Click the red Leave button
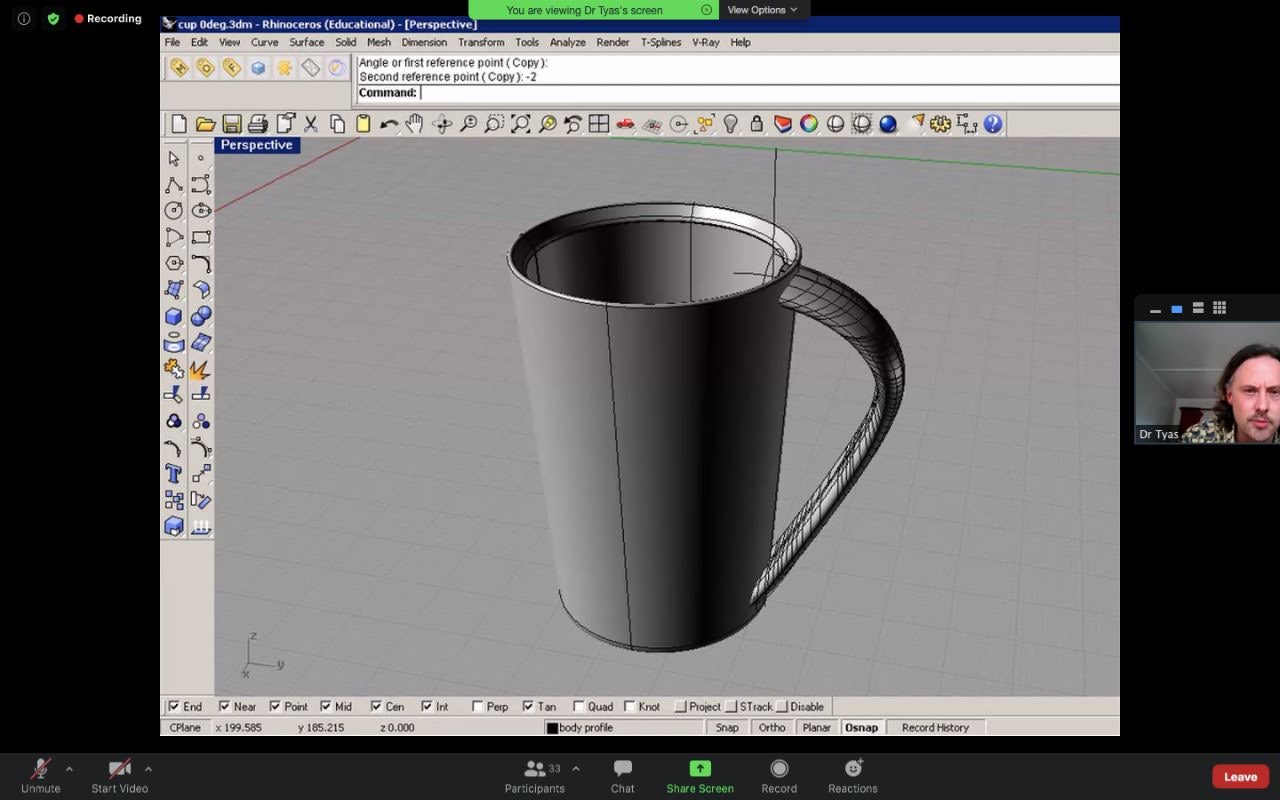 (x=1240, y=777)
